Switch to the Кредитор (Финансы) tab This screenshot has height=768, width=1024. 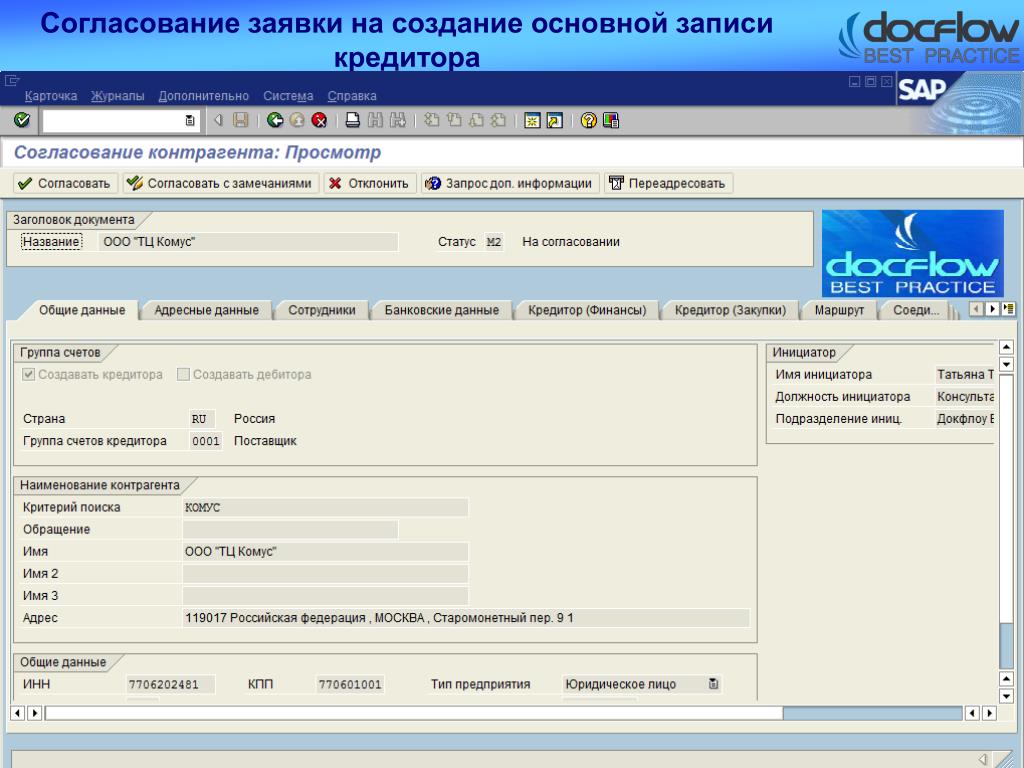click(587, 310)
